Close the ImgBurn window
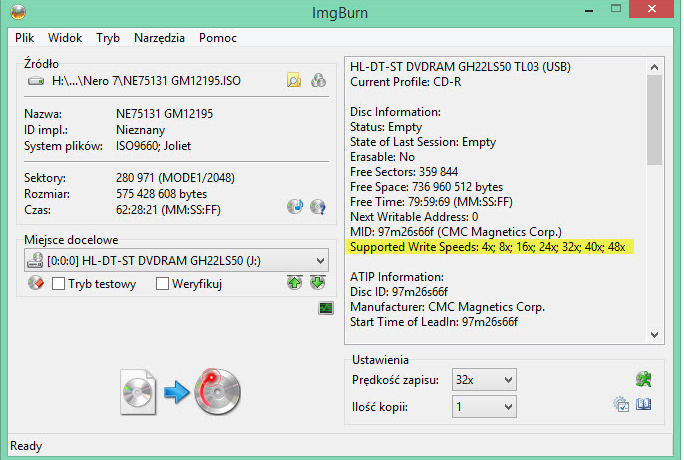 pyautogui.click(x=651, y=9)
